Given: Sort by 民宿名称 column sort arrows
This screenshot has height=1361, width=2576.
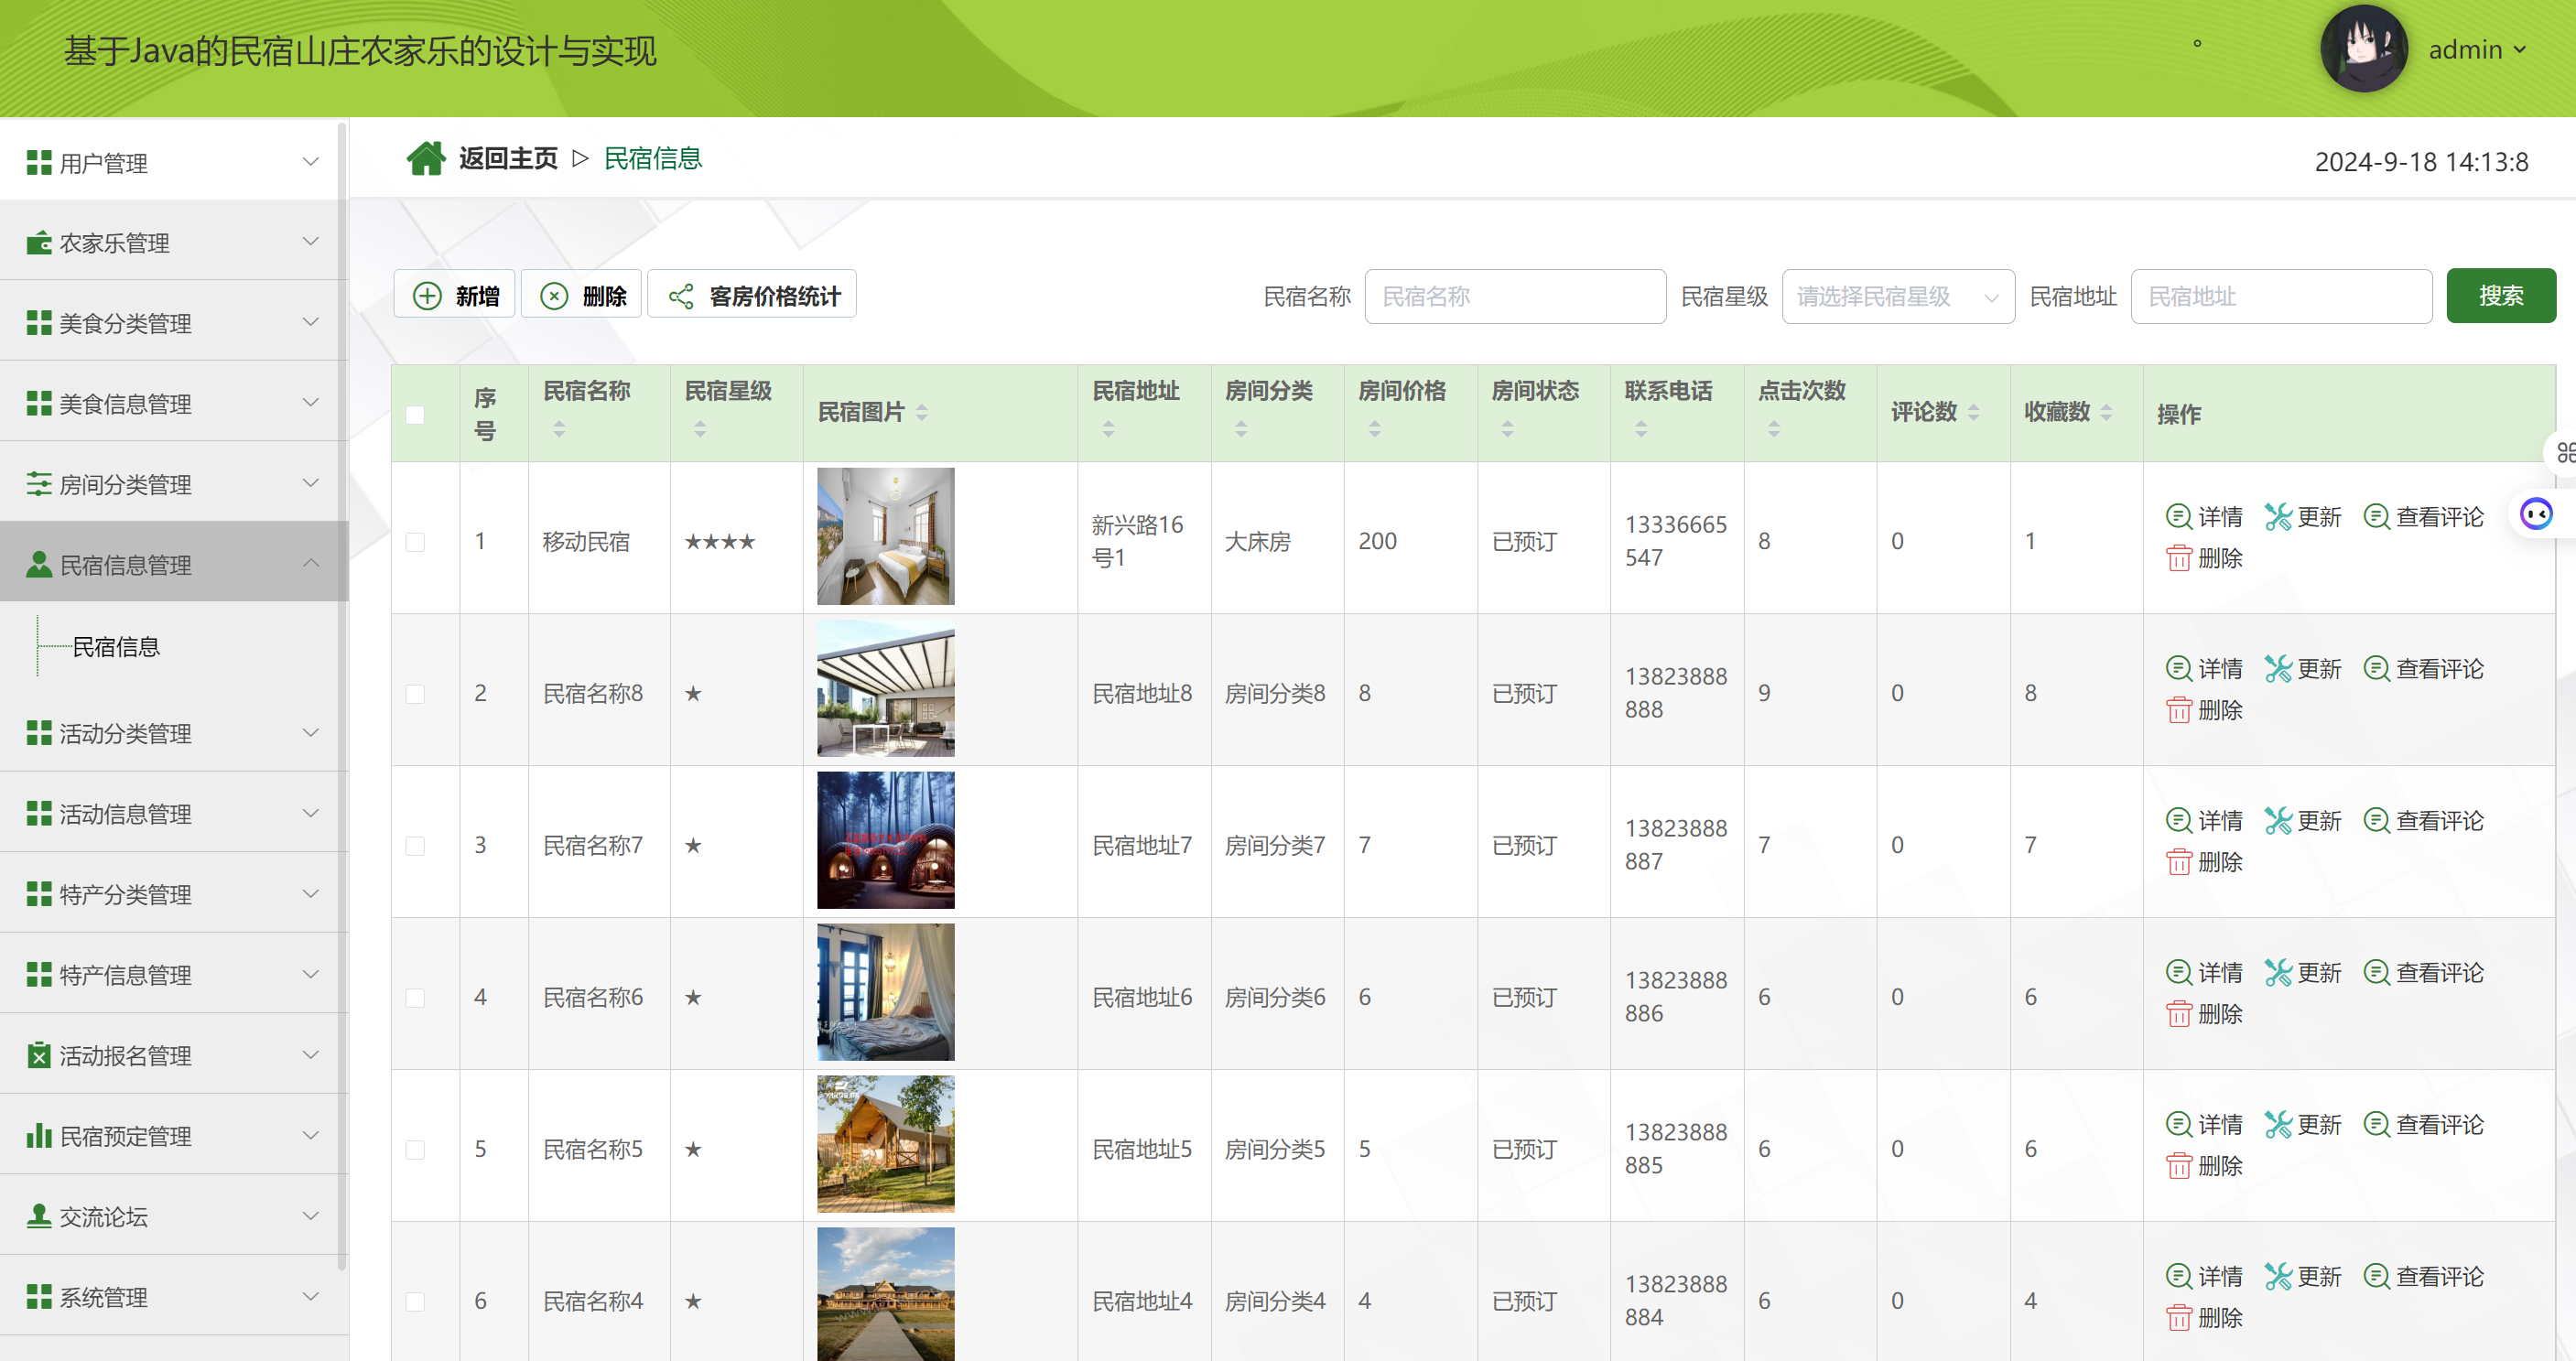Looking at the screenshot, I should pyautogui.click(x=559, y=429).
